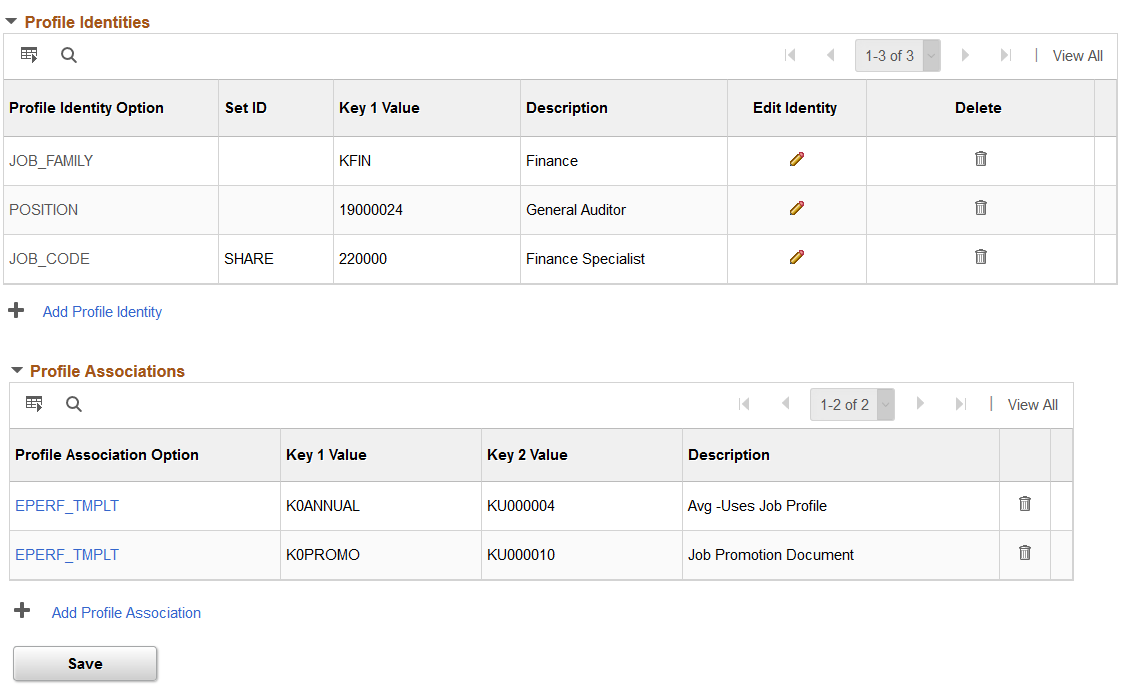View All rows in Profile Identities
This screenshot has width=1137, height=687.
click(1078, 56)
